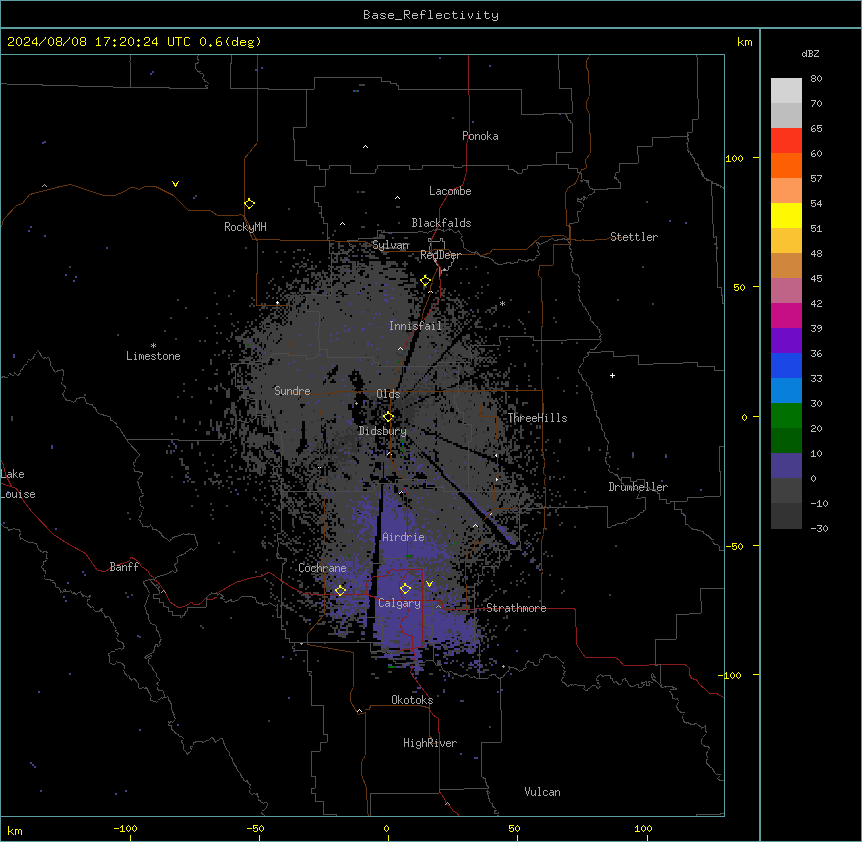The image size is (862, 842).
Task: Click the white plus marker north of Drumheller
Action: click(x=612, y=375)
